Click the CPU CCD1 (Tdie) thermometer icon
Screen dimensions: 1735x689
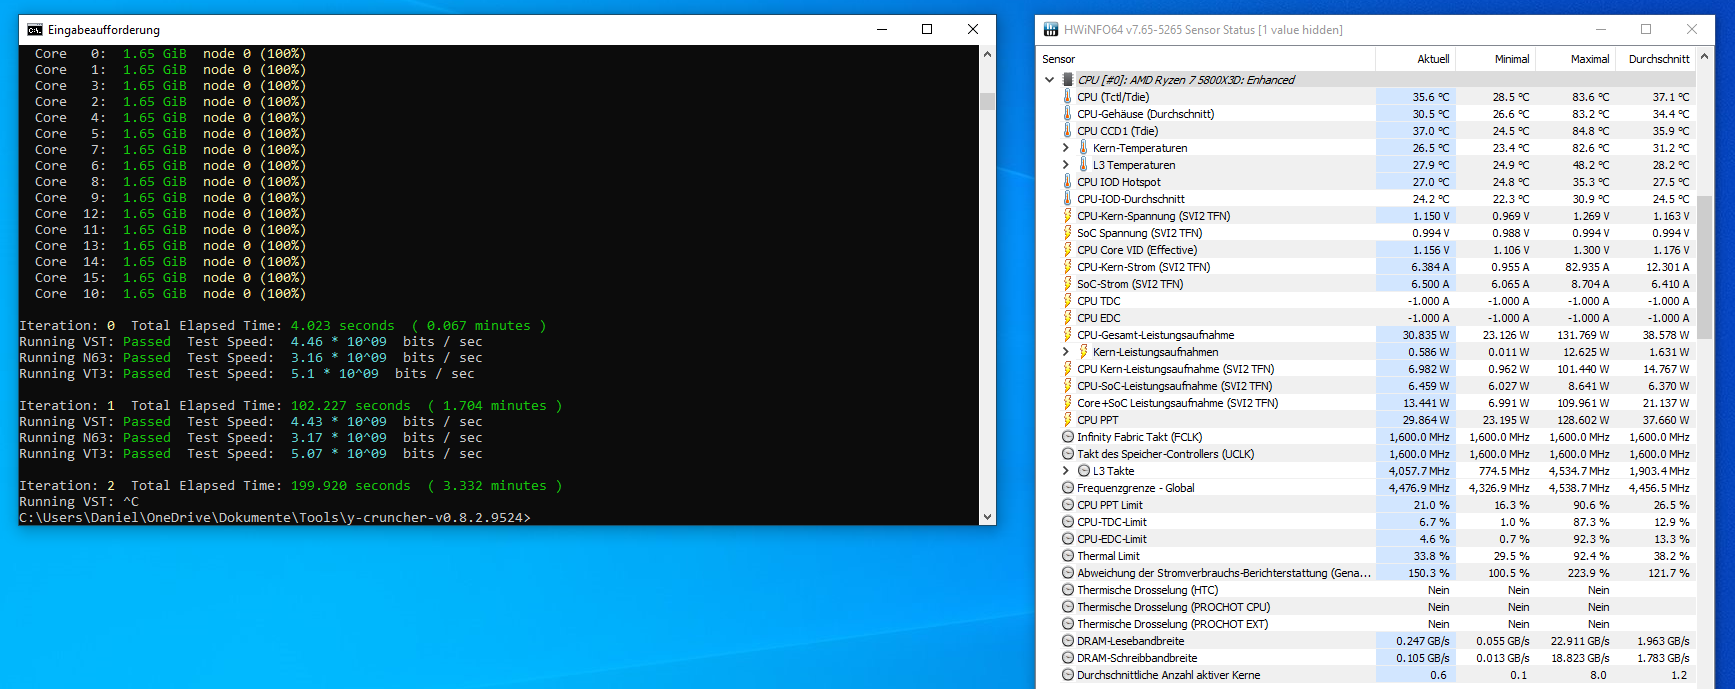(1067, 131)
